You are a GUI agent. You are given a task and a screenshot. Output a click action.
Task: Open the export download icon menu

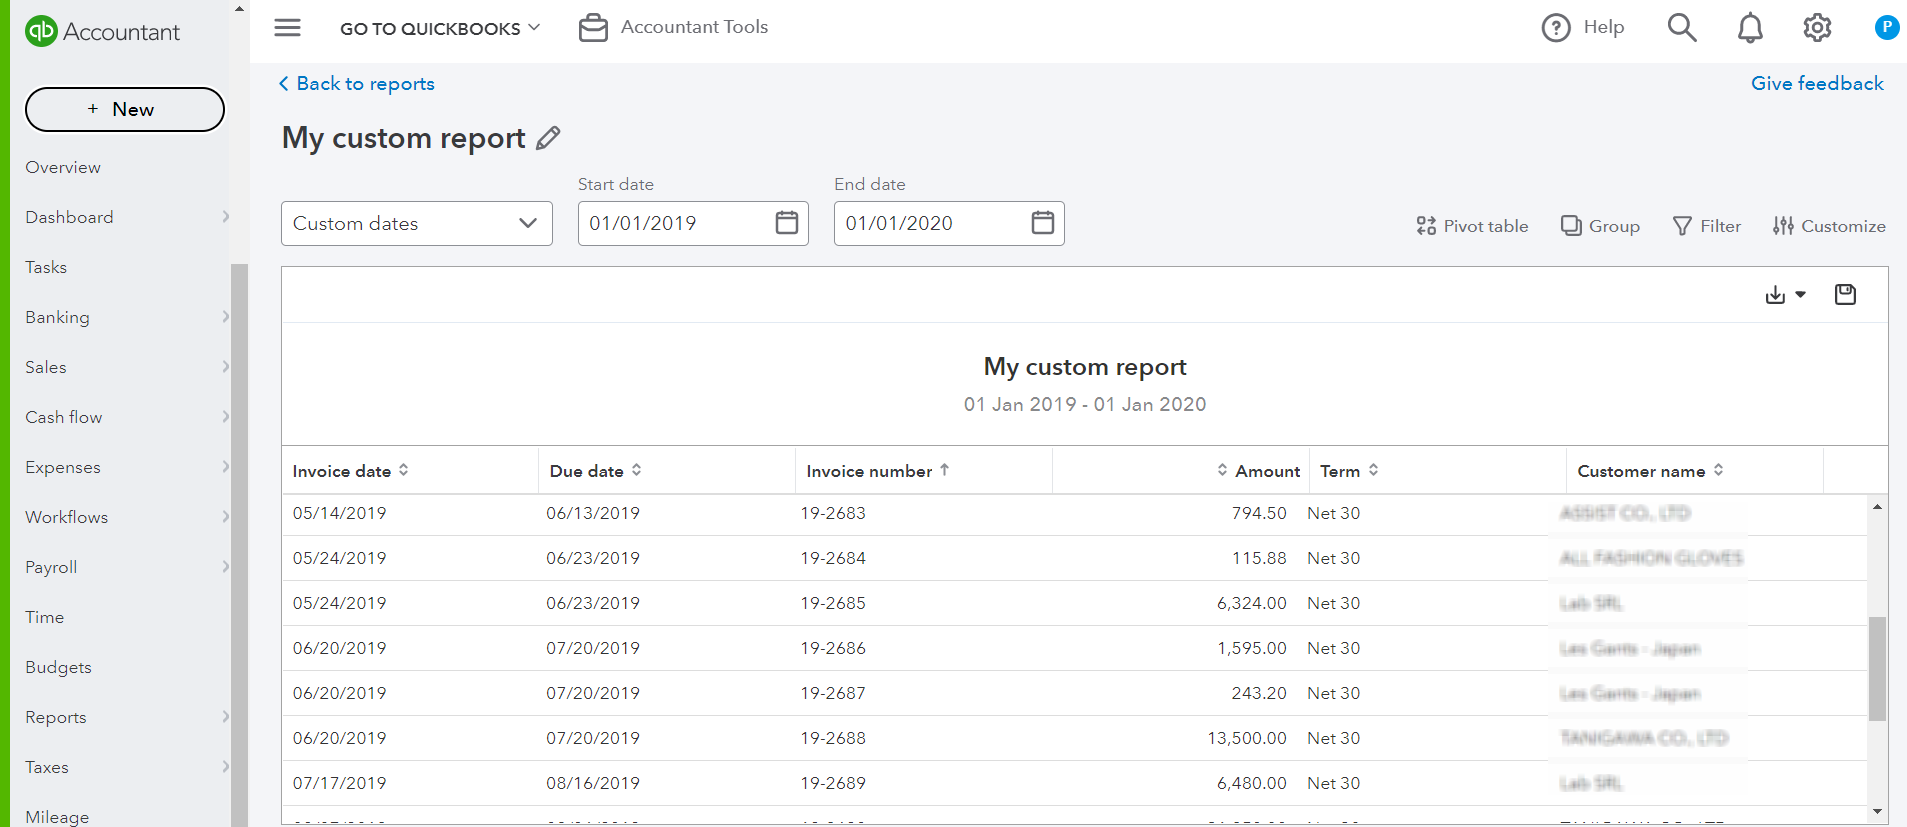point(1784,295)
